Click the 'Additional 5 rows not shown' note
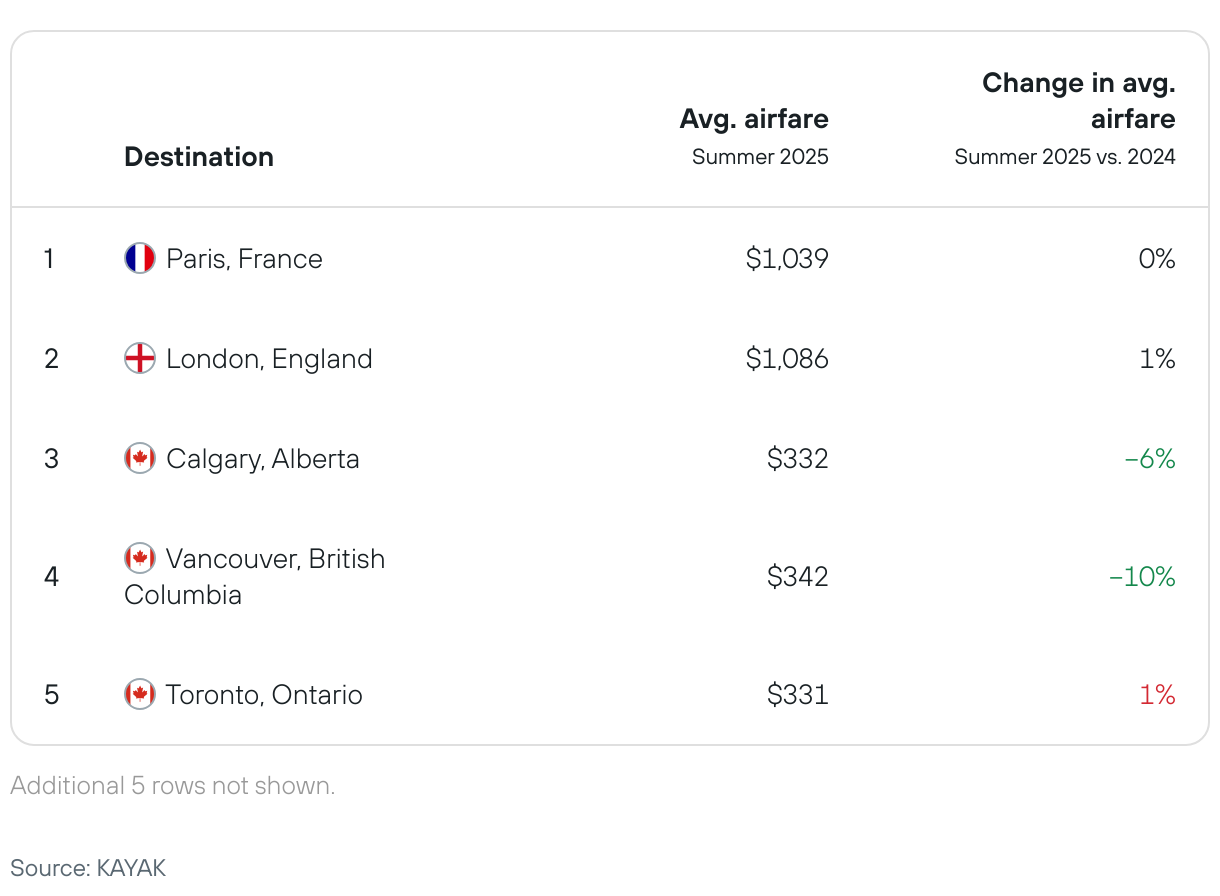Screen dimensions: 1220x896 point(173,786)
